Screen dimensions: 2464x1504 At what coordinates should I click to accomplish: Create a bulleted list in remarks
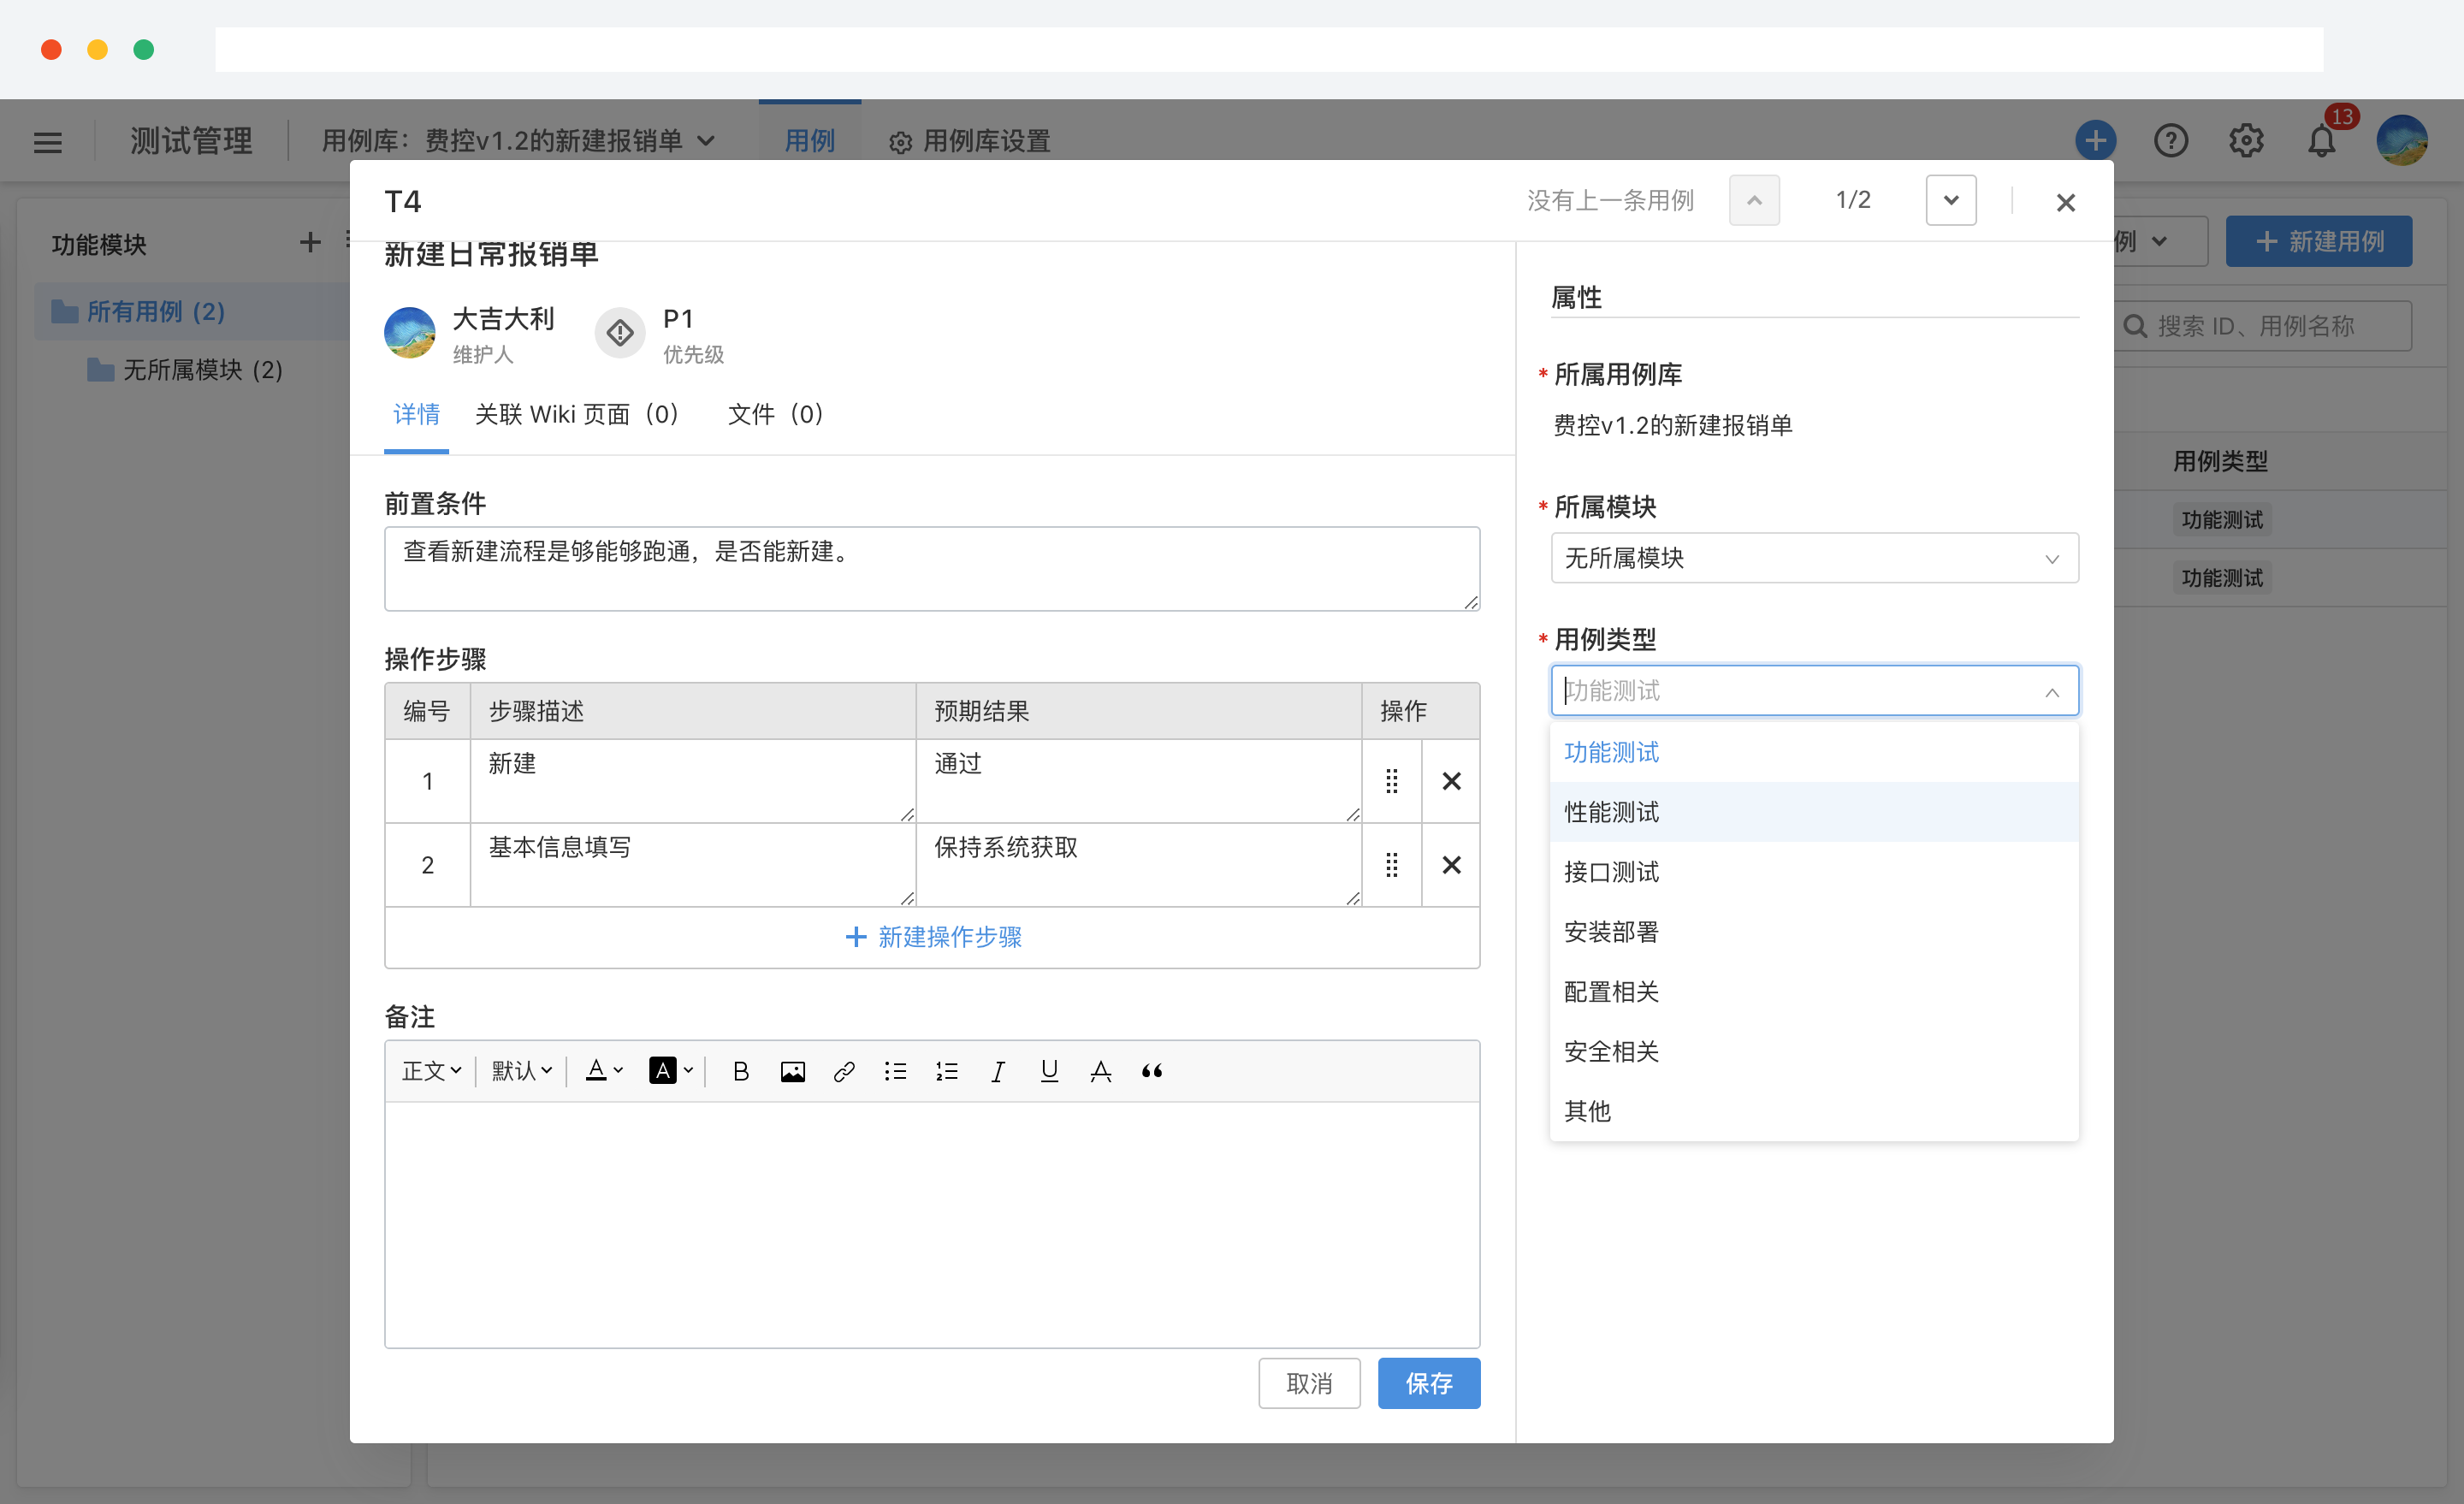click(x=895, y=1070)
